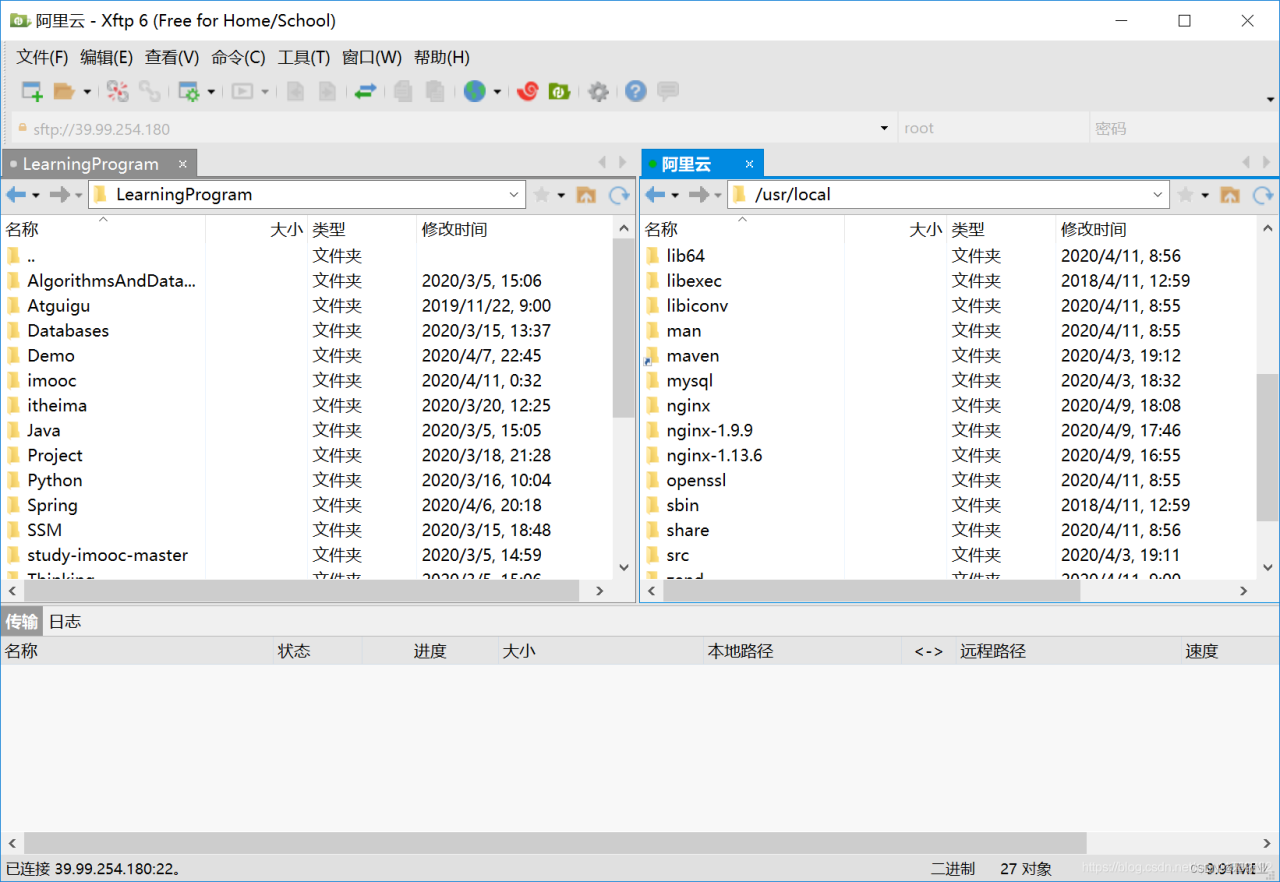Select the Databases folder in local list
This screenshot has width=1280, height=882.
(68, 331)
